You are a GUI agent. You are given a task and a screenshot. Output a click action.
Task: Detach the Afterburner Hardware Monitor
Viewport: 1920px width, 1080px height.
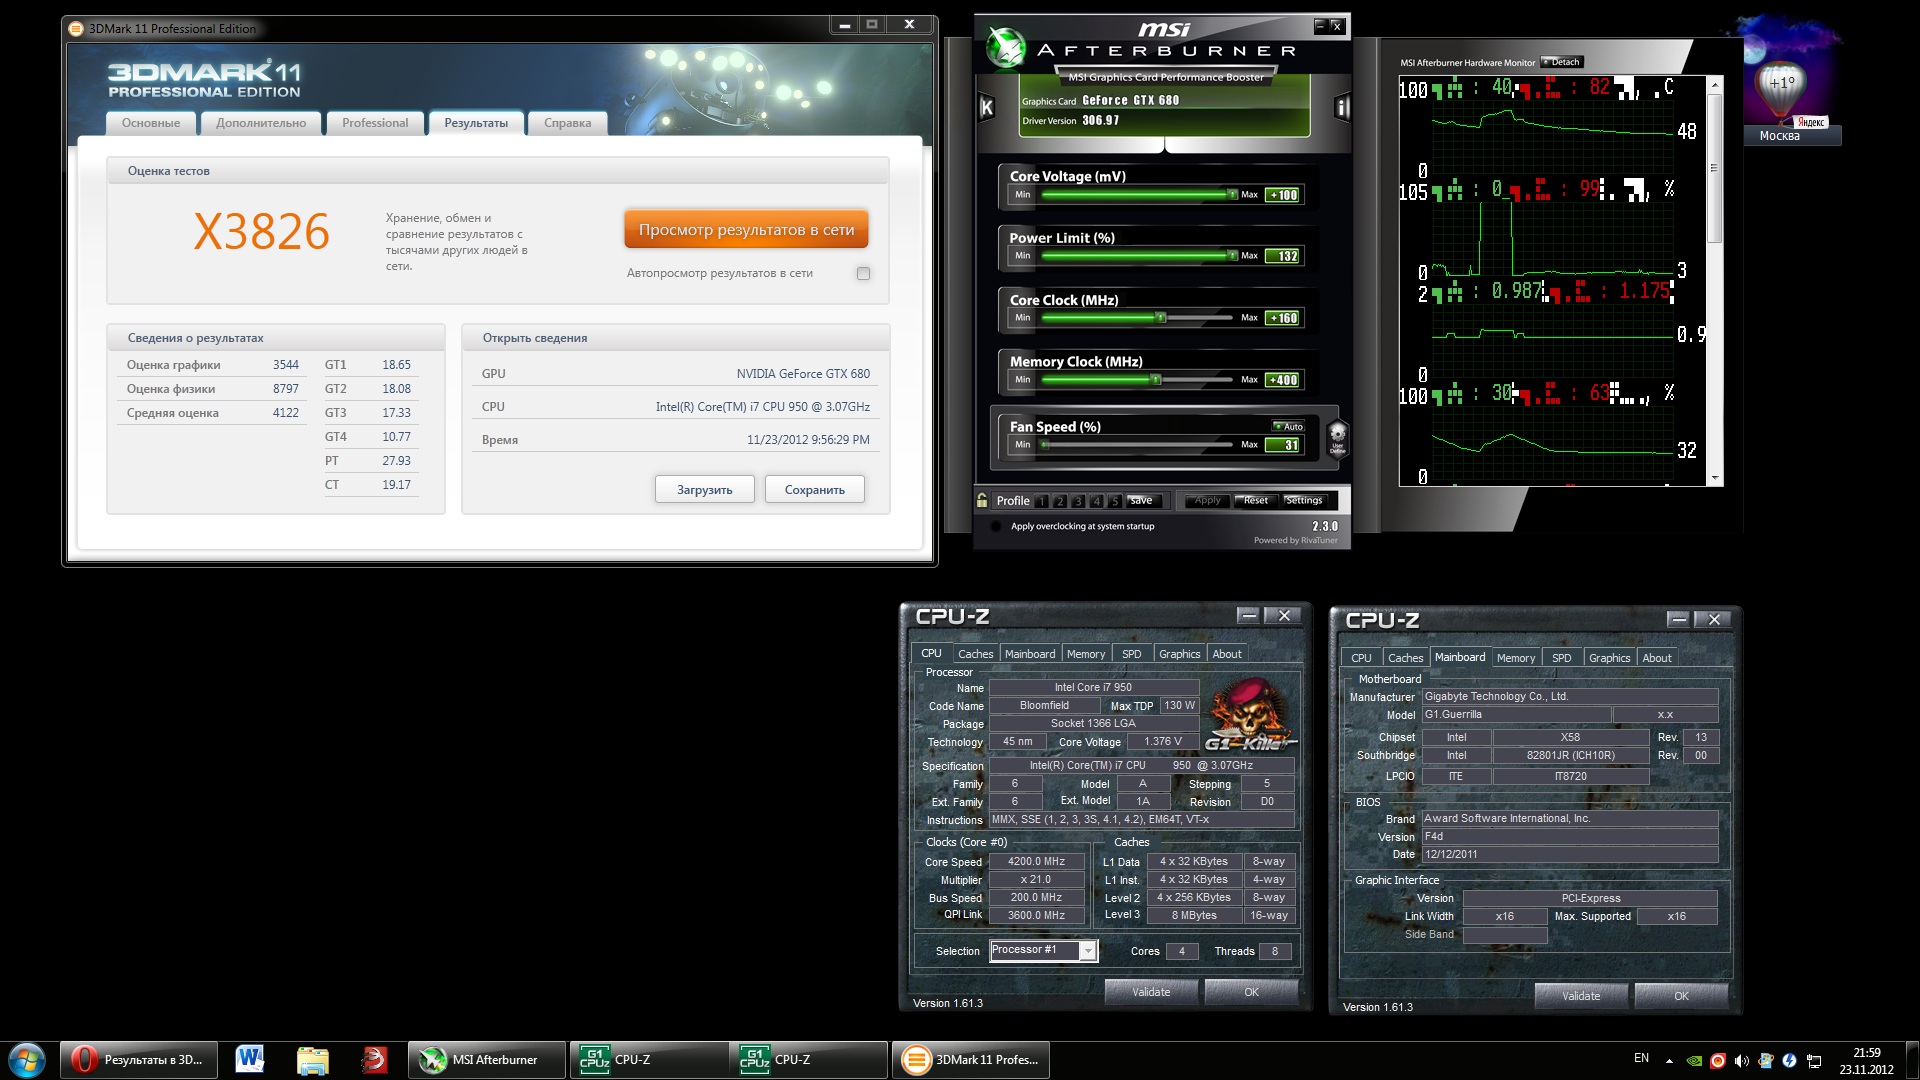click(1562, 62)
